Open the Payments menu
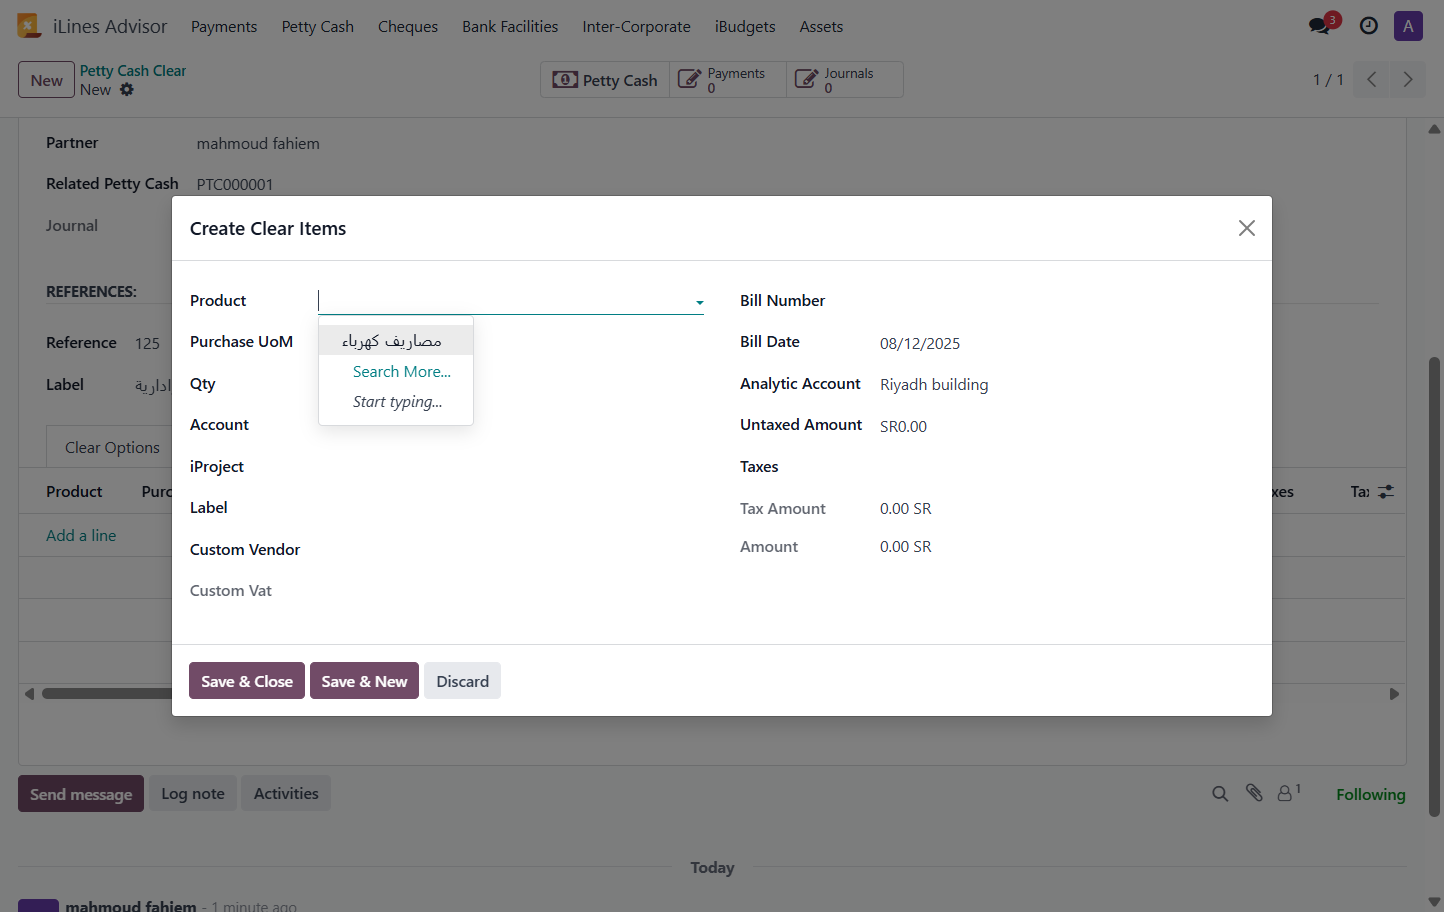Viewport: 1444px width, 912px height. tap(224, 27)
